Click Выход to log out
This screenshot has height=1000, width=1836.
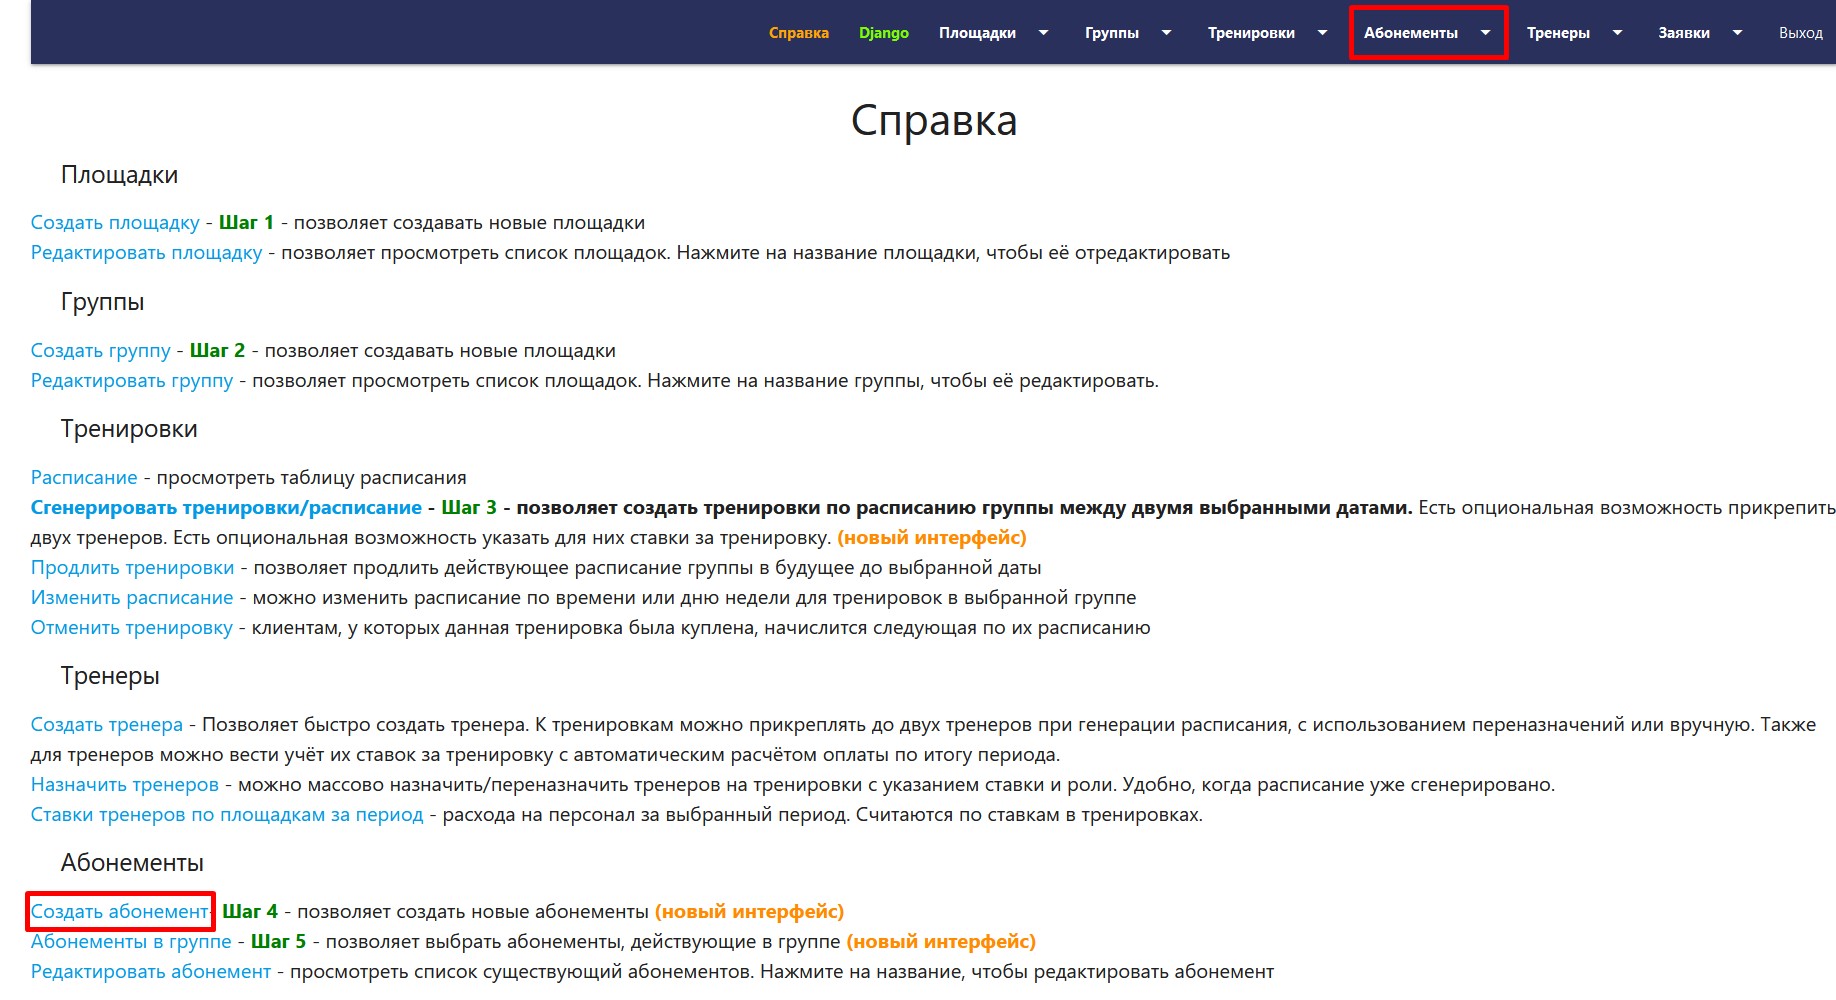[x=1800, y=33]
